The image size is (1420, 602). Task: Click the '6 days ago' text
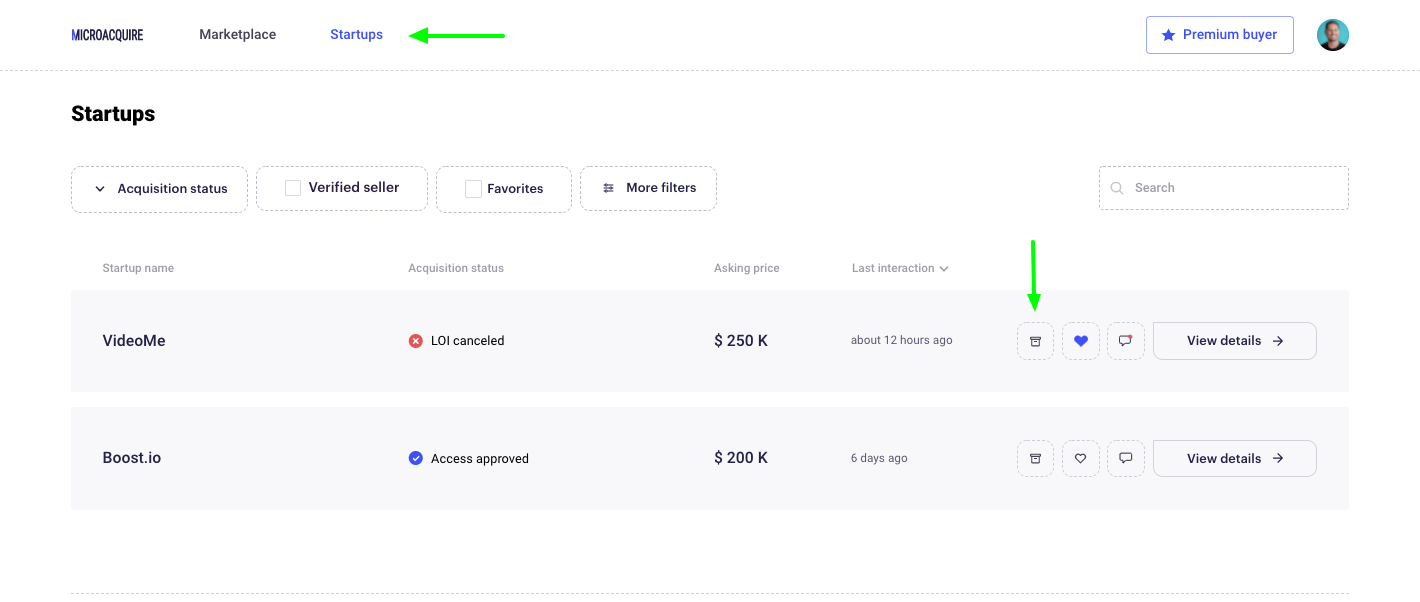click(879, 458)
